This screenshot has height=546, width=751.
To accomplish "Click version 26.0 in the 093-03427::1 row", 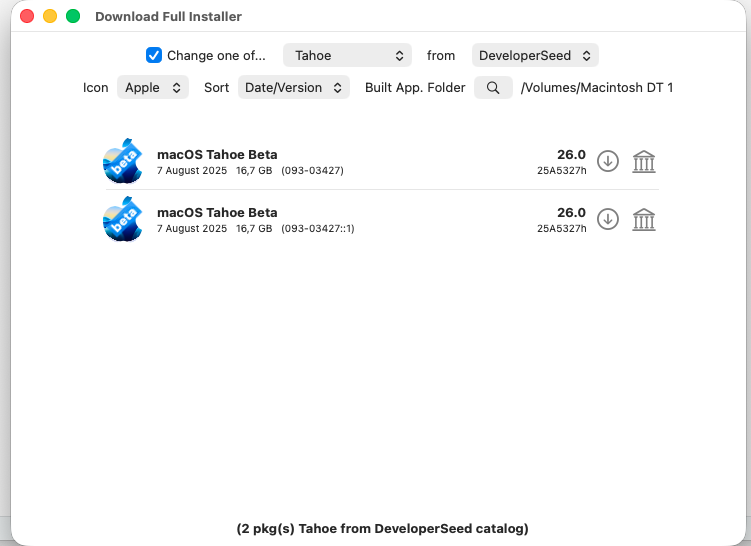I will [x=571, y=213].
